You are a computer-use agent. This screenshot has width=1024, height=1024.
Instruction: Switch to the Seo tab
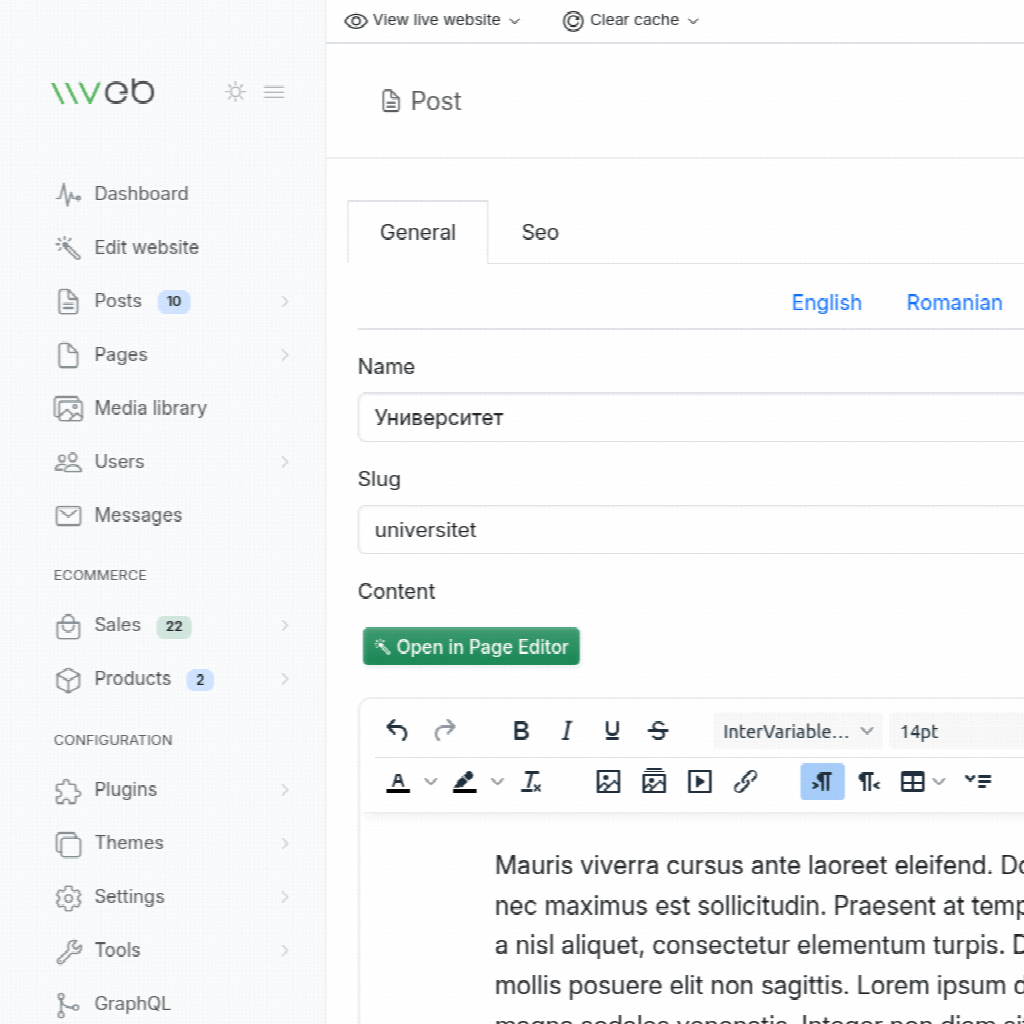tap(540, 232)
